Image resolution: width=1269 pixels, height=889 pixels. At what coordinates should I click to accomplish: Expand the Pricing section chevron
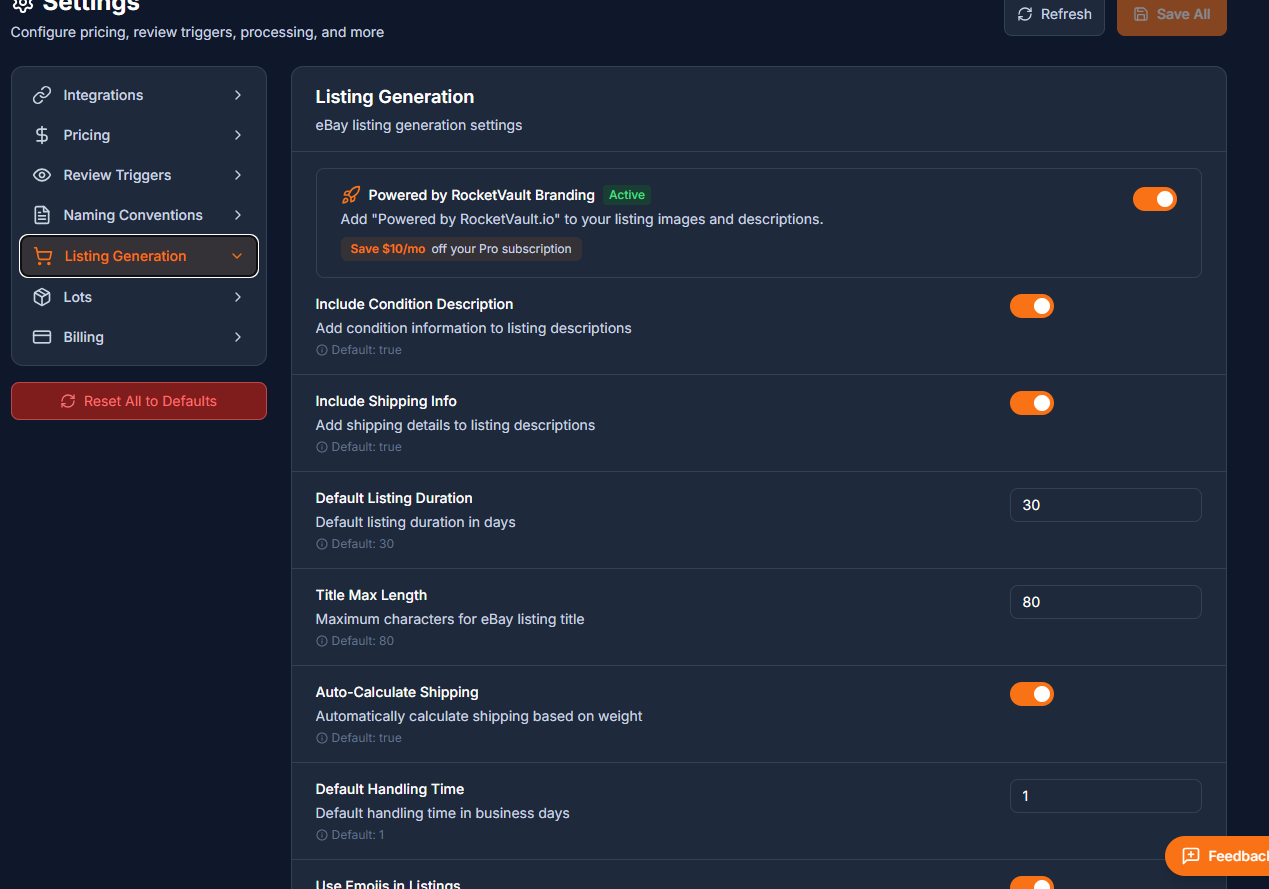pyautogui.click(x=237, y=135)
